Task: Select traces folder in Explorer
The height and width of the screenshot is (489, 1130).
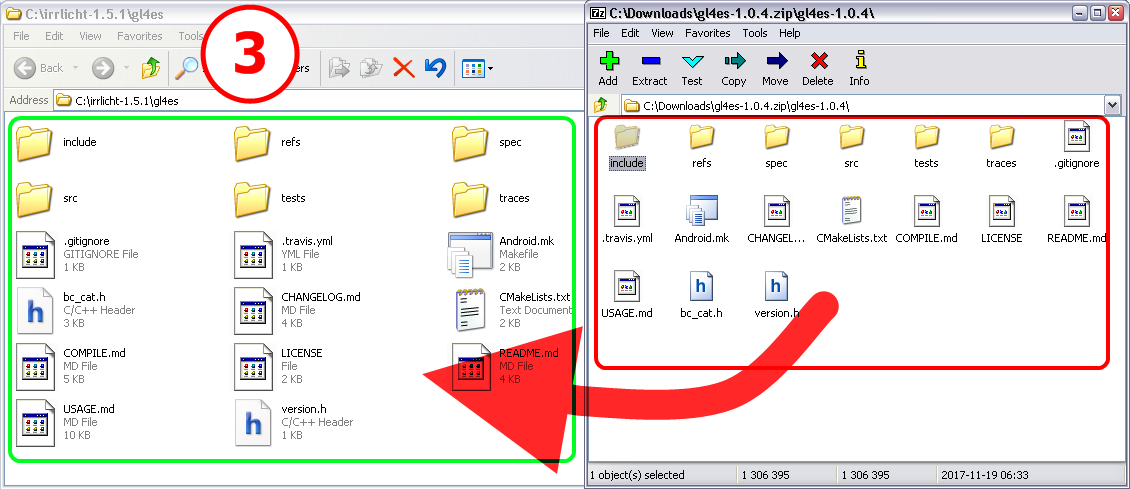Action: 491,198
